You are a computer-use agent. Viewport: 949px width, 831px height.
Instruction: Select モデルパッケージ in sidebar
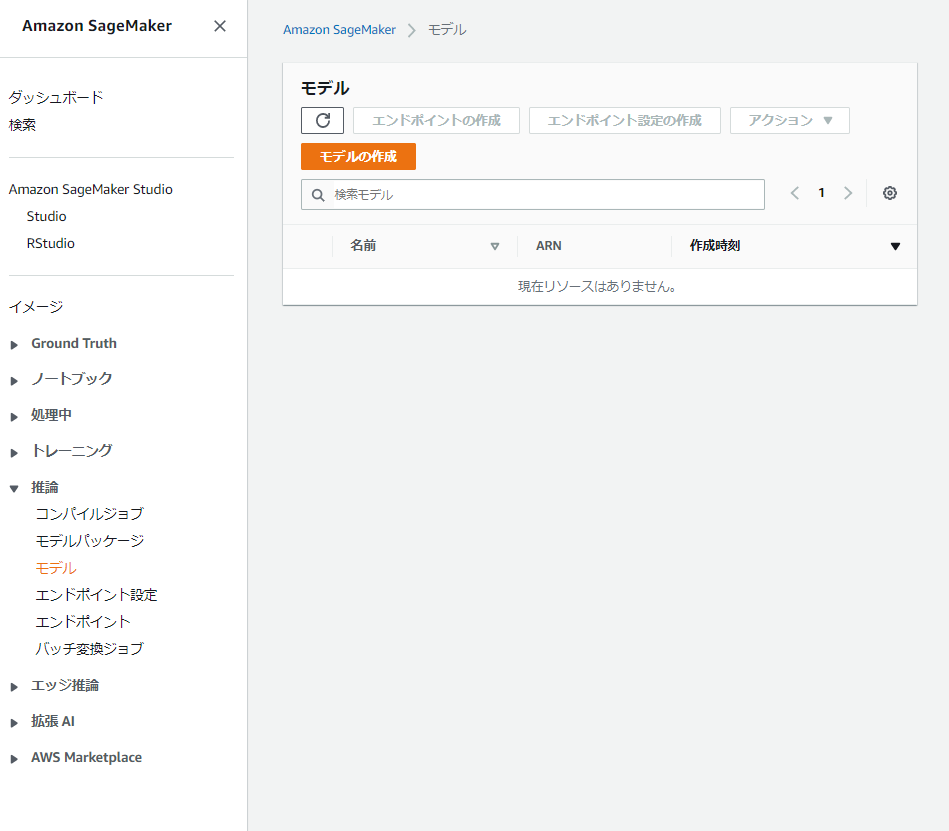(90, 541)
